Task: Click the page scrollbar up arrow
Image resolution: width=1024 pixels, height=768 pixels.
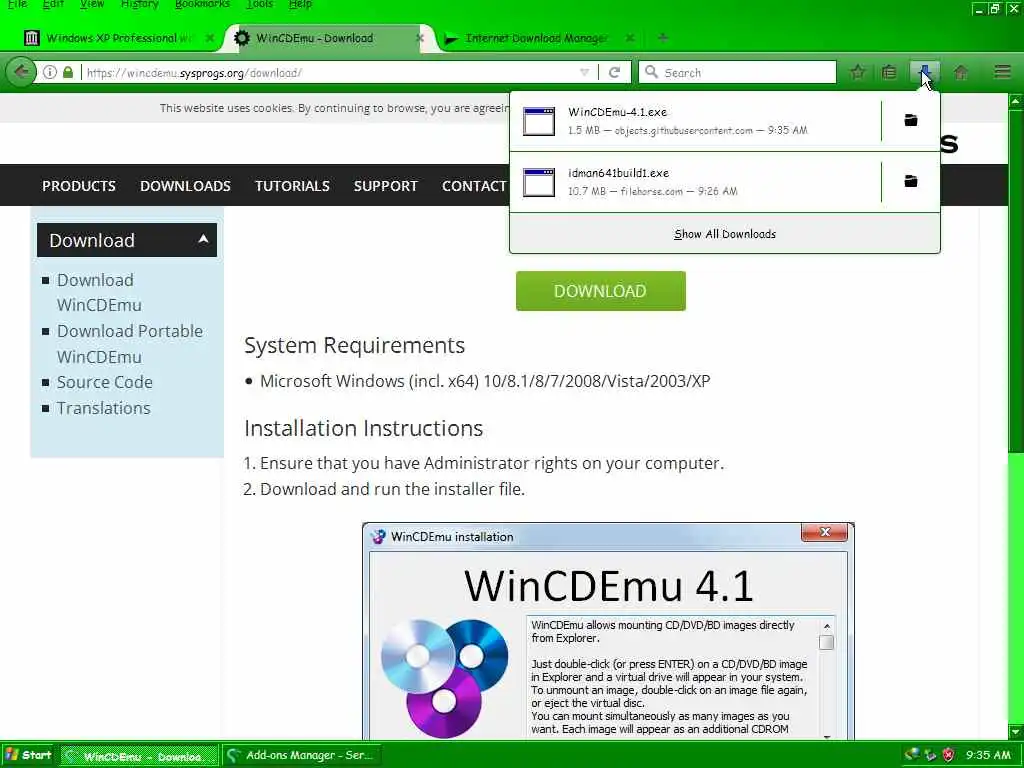Action: click(1016, 101)
